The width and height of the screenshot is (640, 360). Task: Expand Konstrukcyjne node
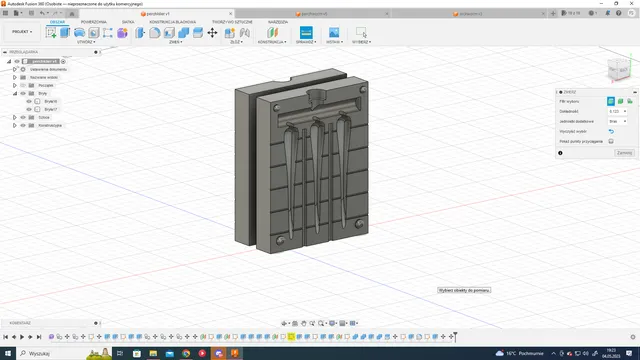(15, 125)
